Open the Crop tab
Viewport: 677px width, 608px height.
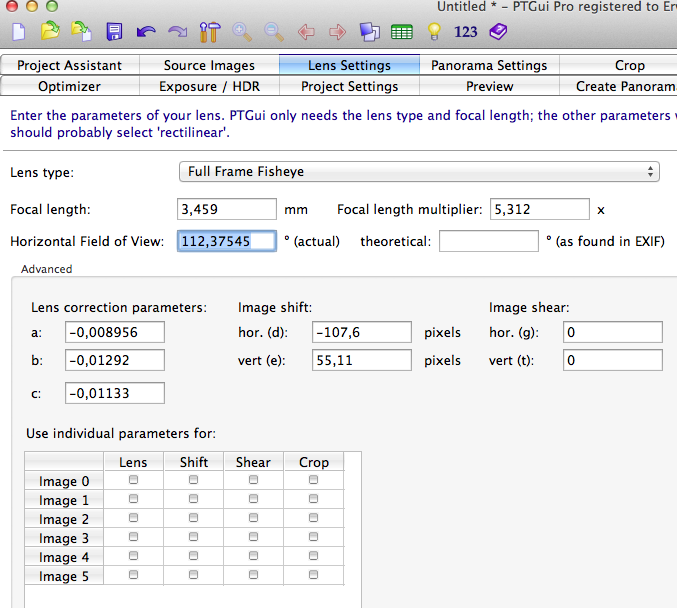[630, 65]
